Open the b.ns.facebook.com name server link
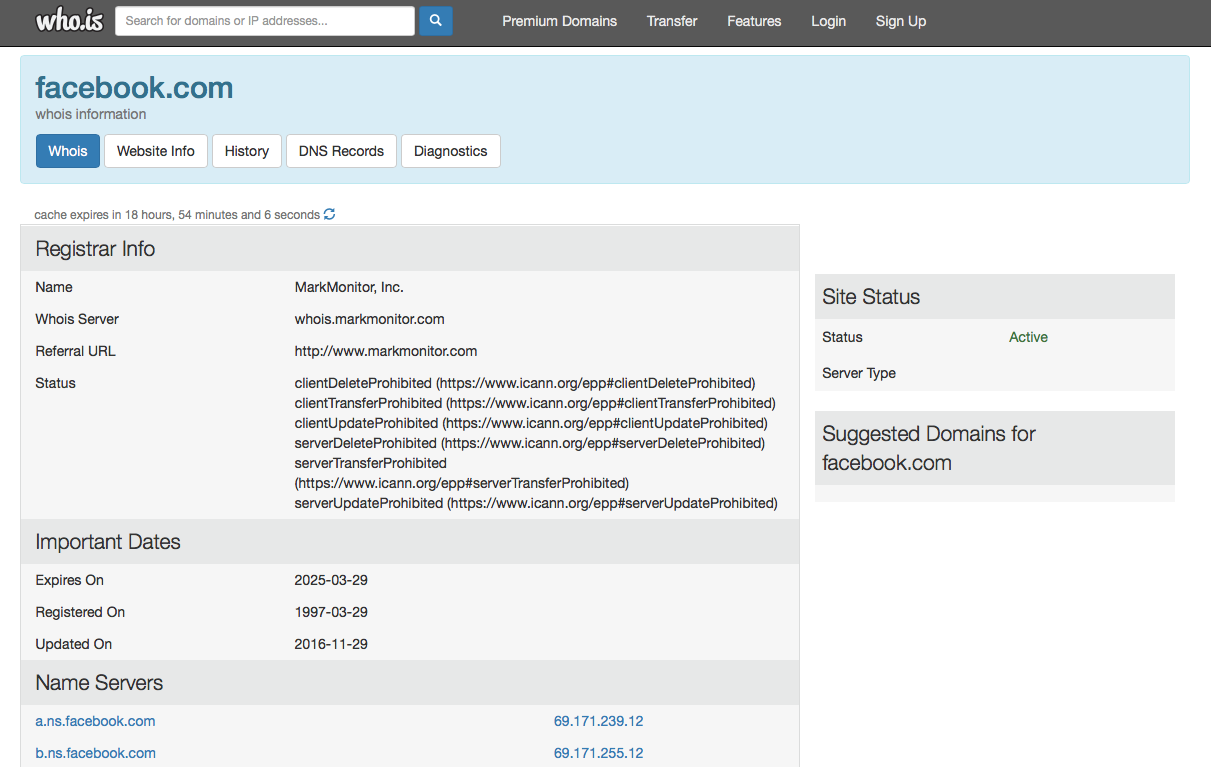 [x=95, y=753]
